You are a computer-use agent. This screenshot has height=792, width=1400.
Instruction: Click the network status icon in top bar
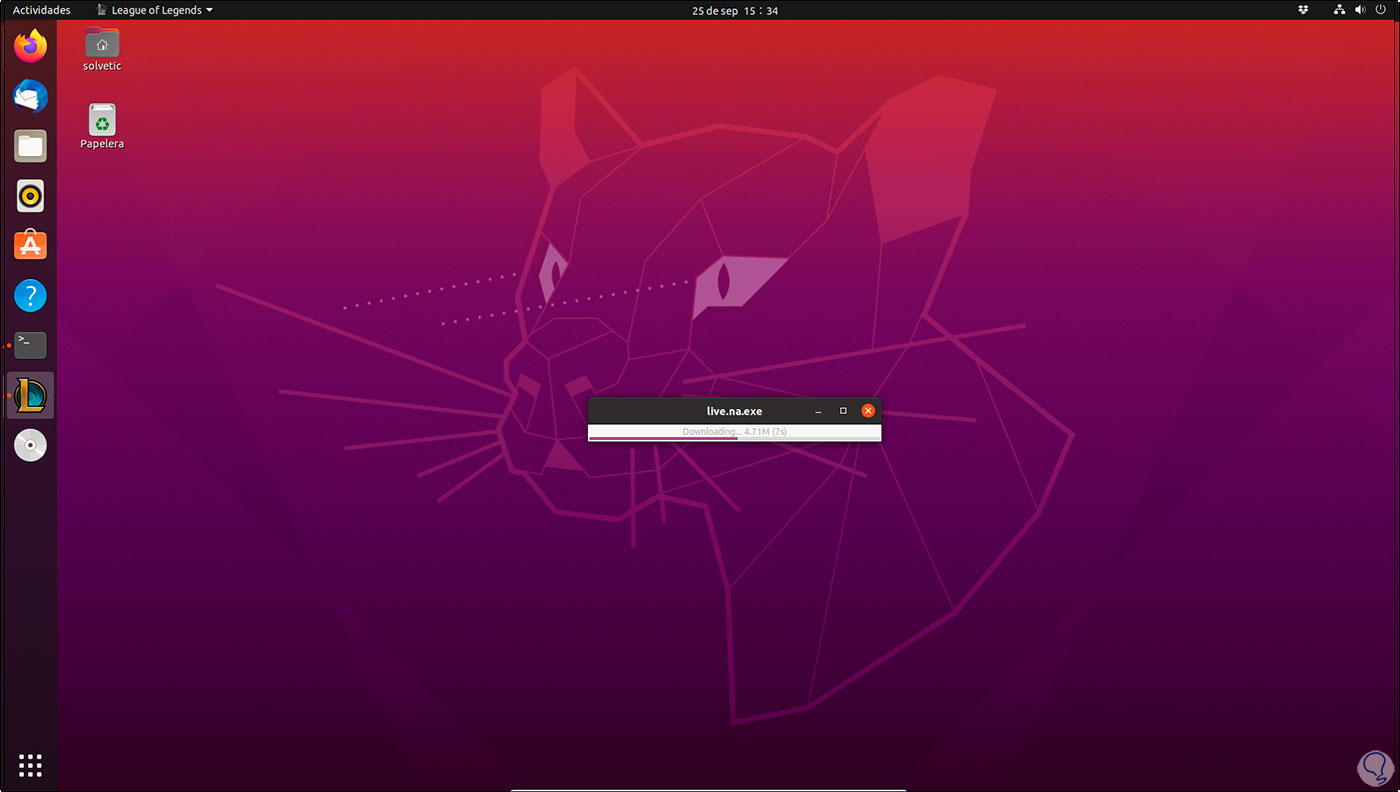click(x=1340, y=10)
